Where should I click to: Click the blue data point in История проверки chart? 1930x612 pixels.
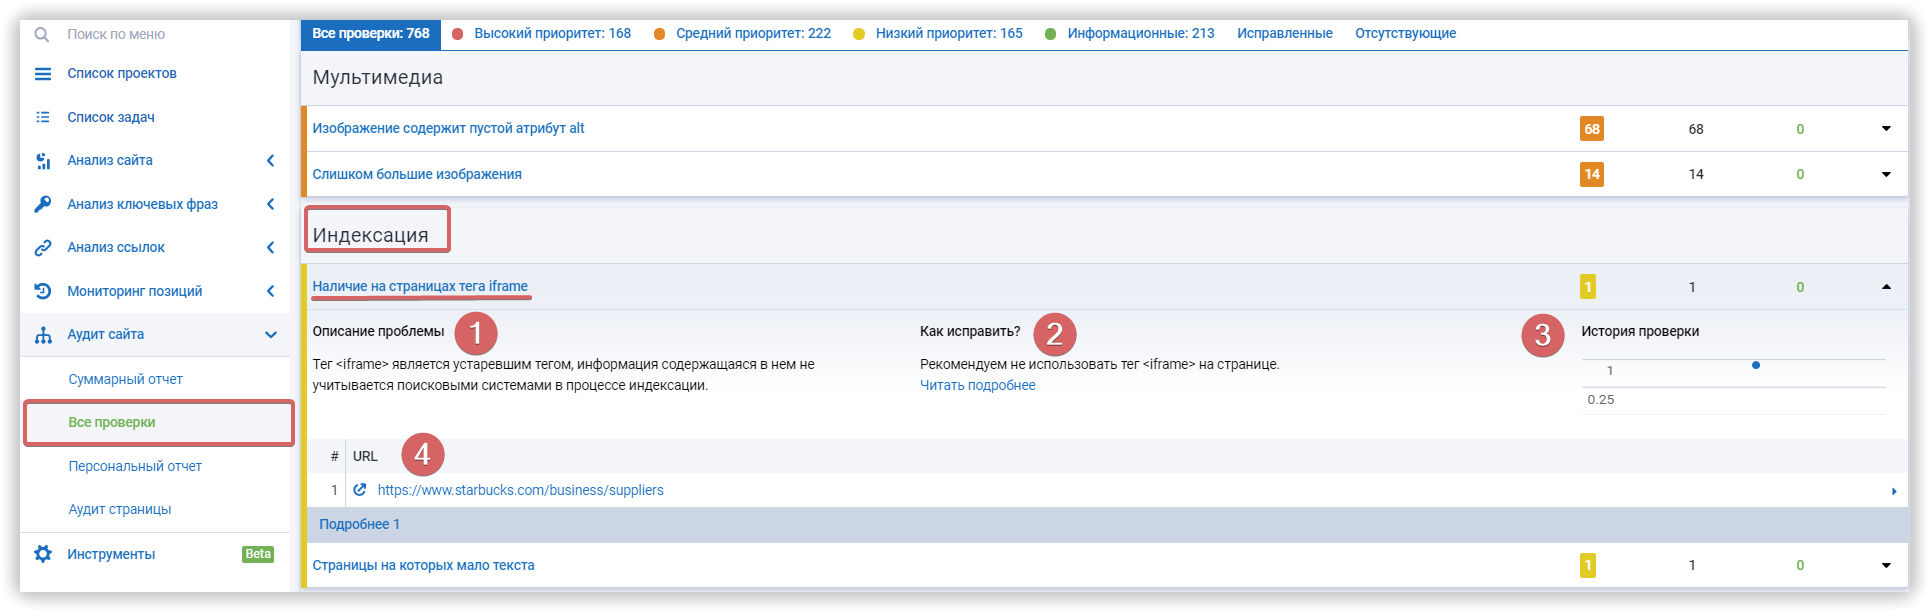(x=1756, y=365)
